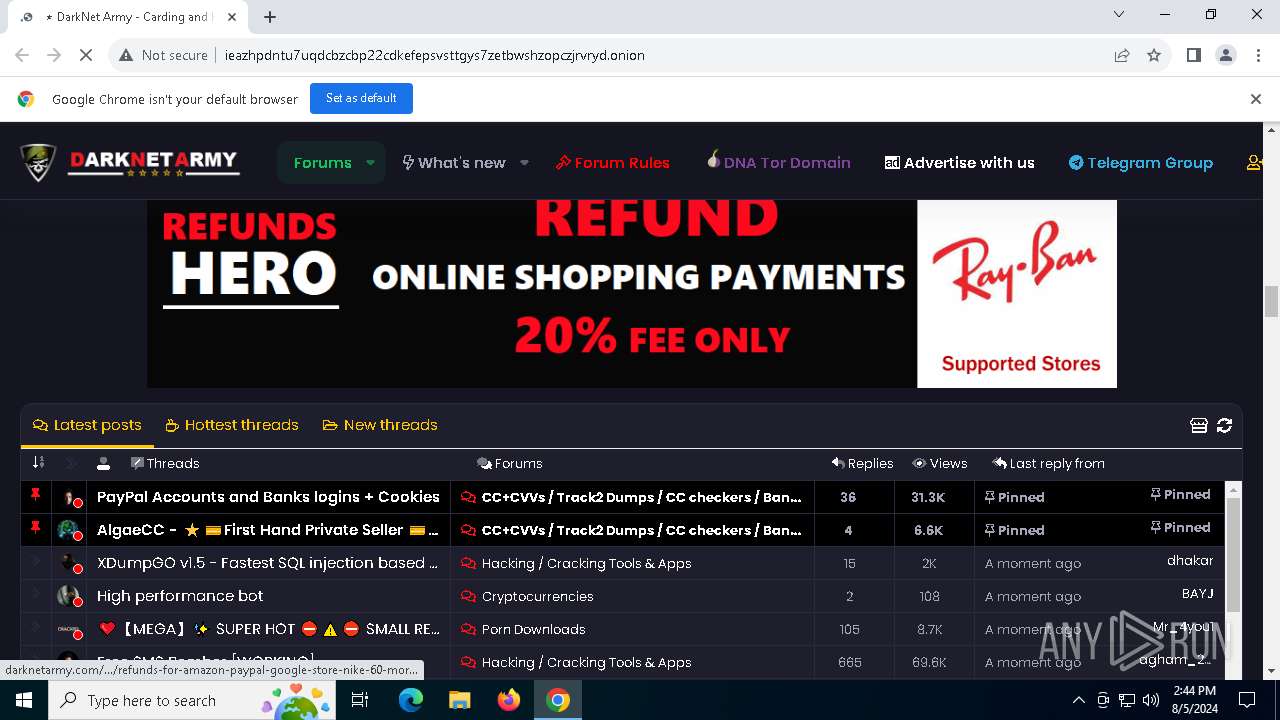Switch to the Latest posts tab
The image size is (1280, 720).
click(x=87, y=425)
